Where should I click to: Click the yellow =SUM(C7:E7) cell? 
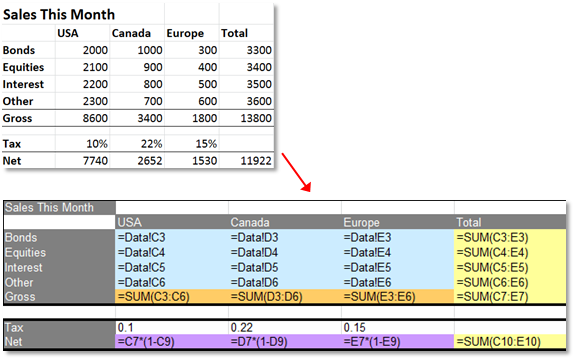click(x=510, y=297)
